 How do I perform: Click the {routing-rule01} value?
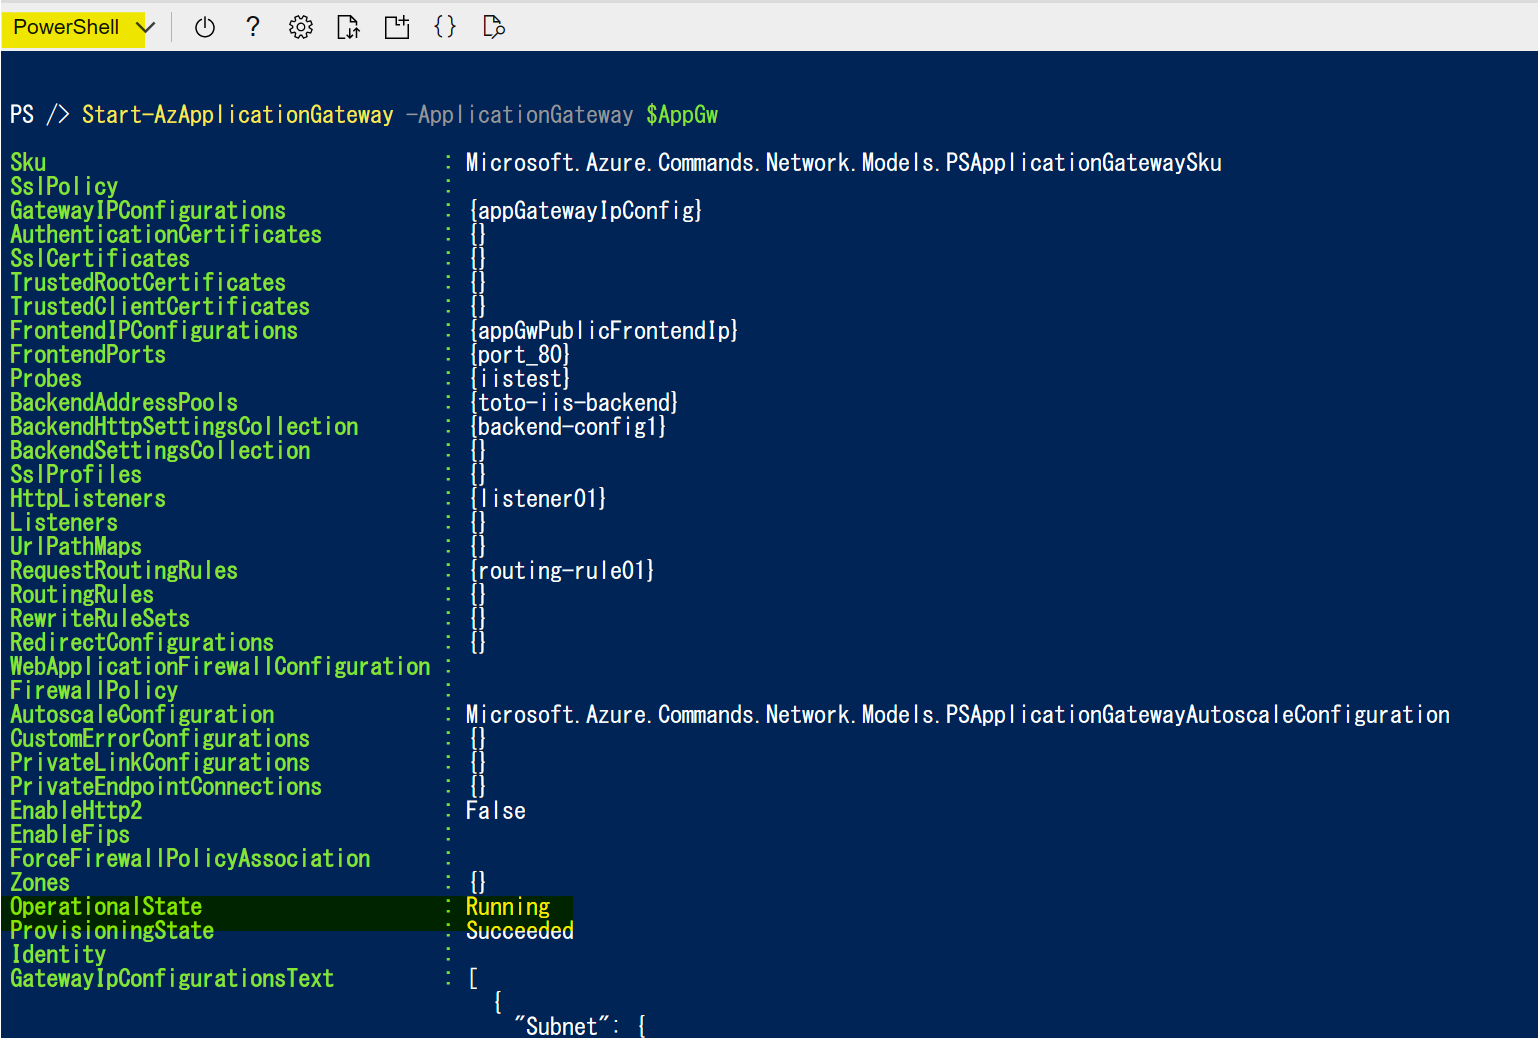pyautogui.click(x=562, y=571)
